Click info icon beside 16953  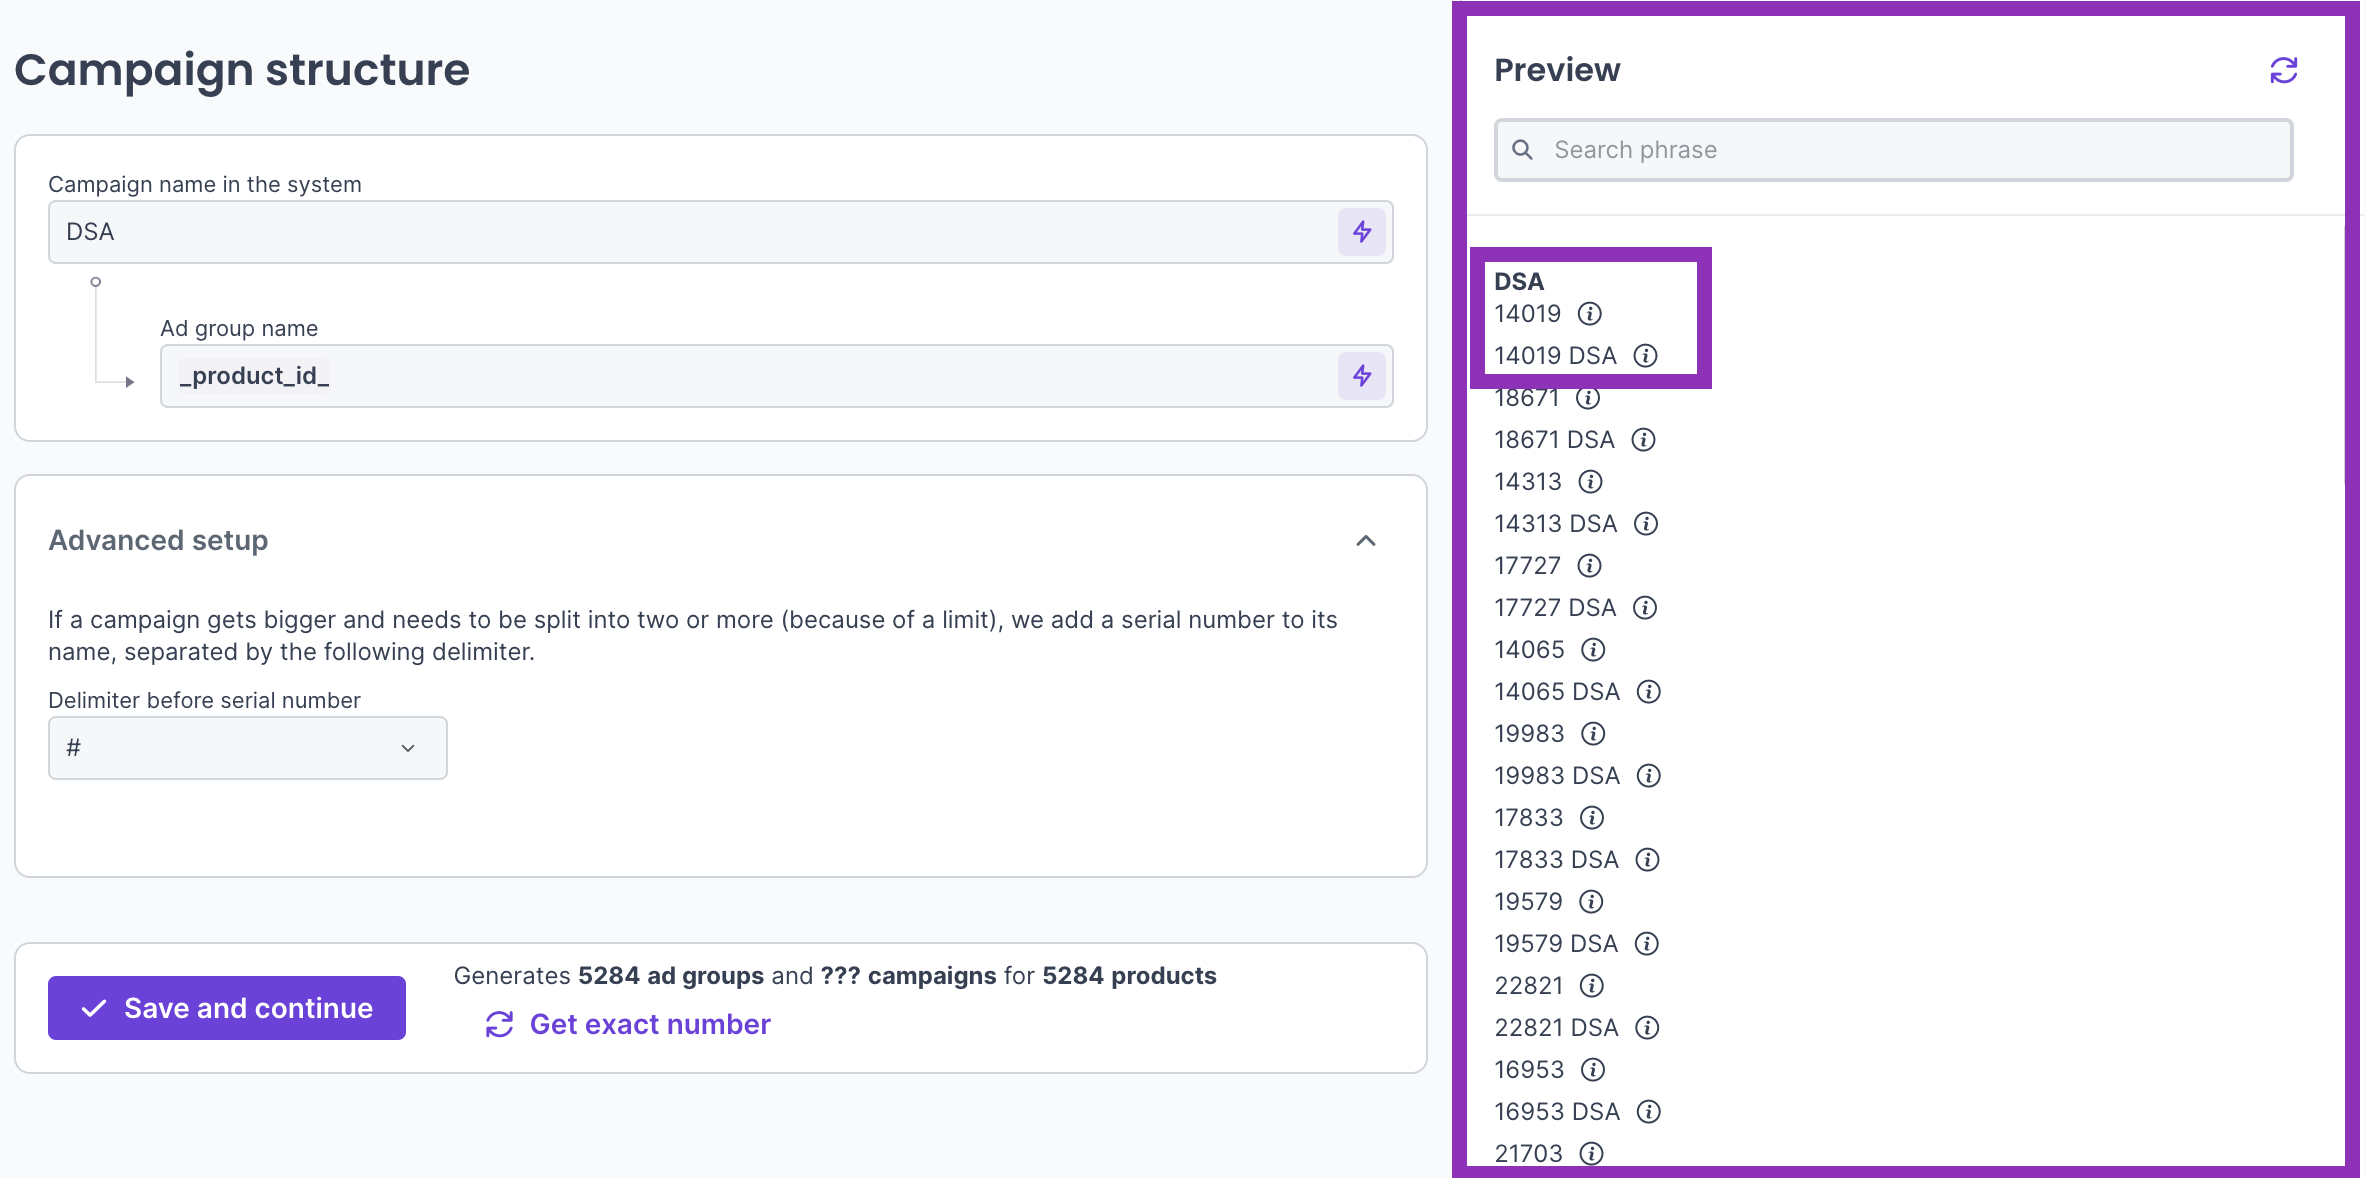coord(1593,1070)
